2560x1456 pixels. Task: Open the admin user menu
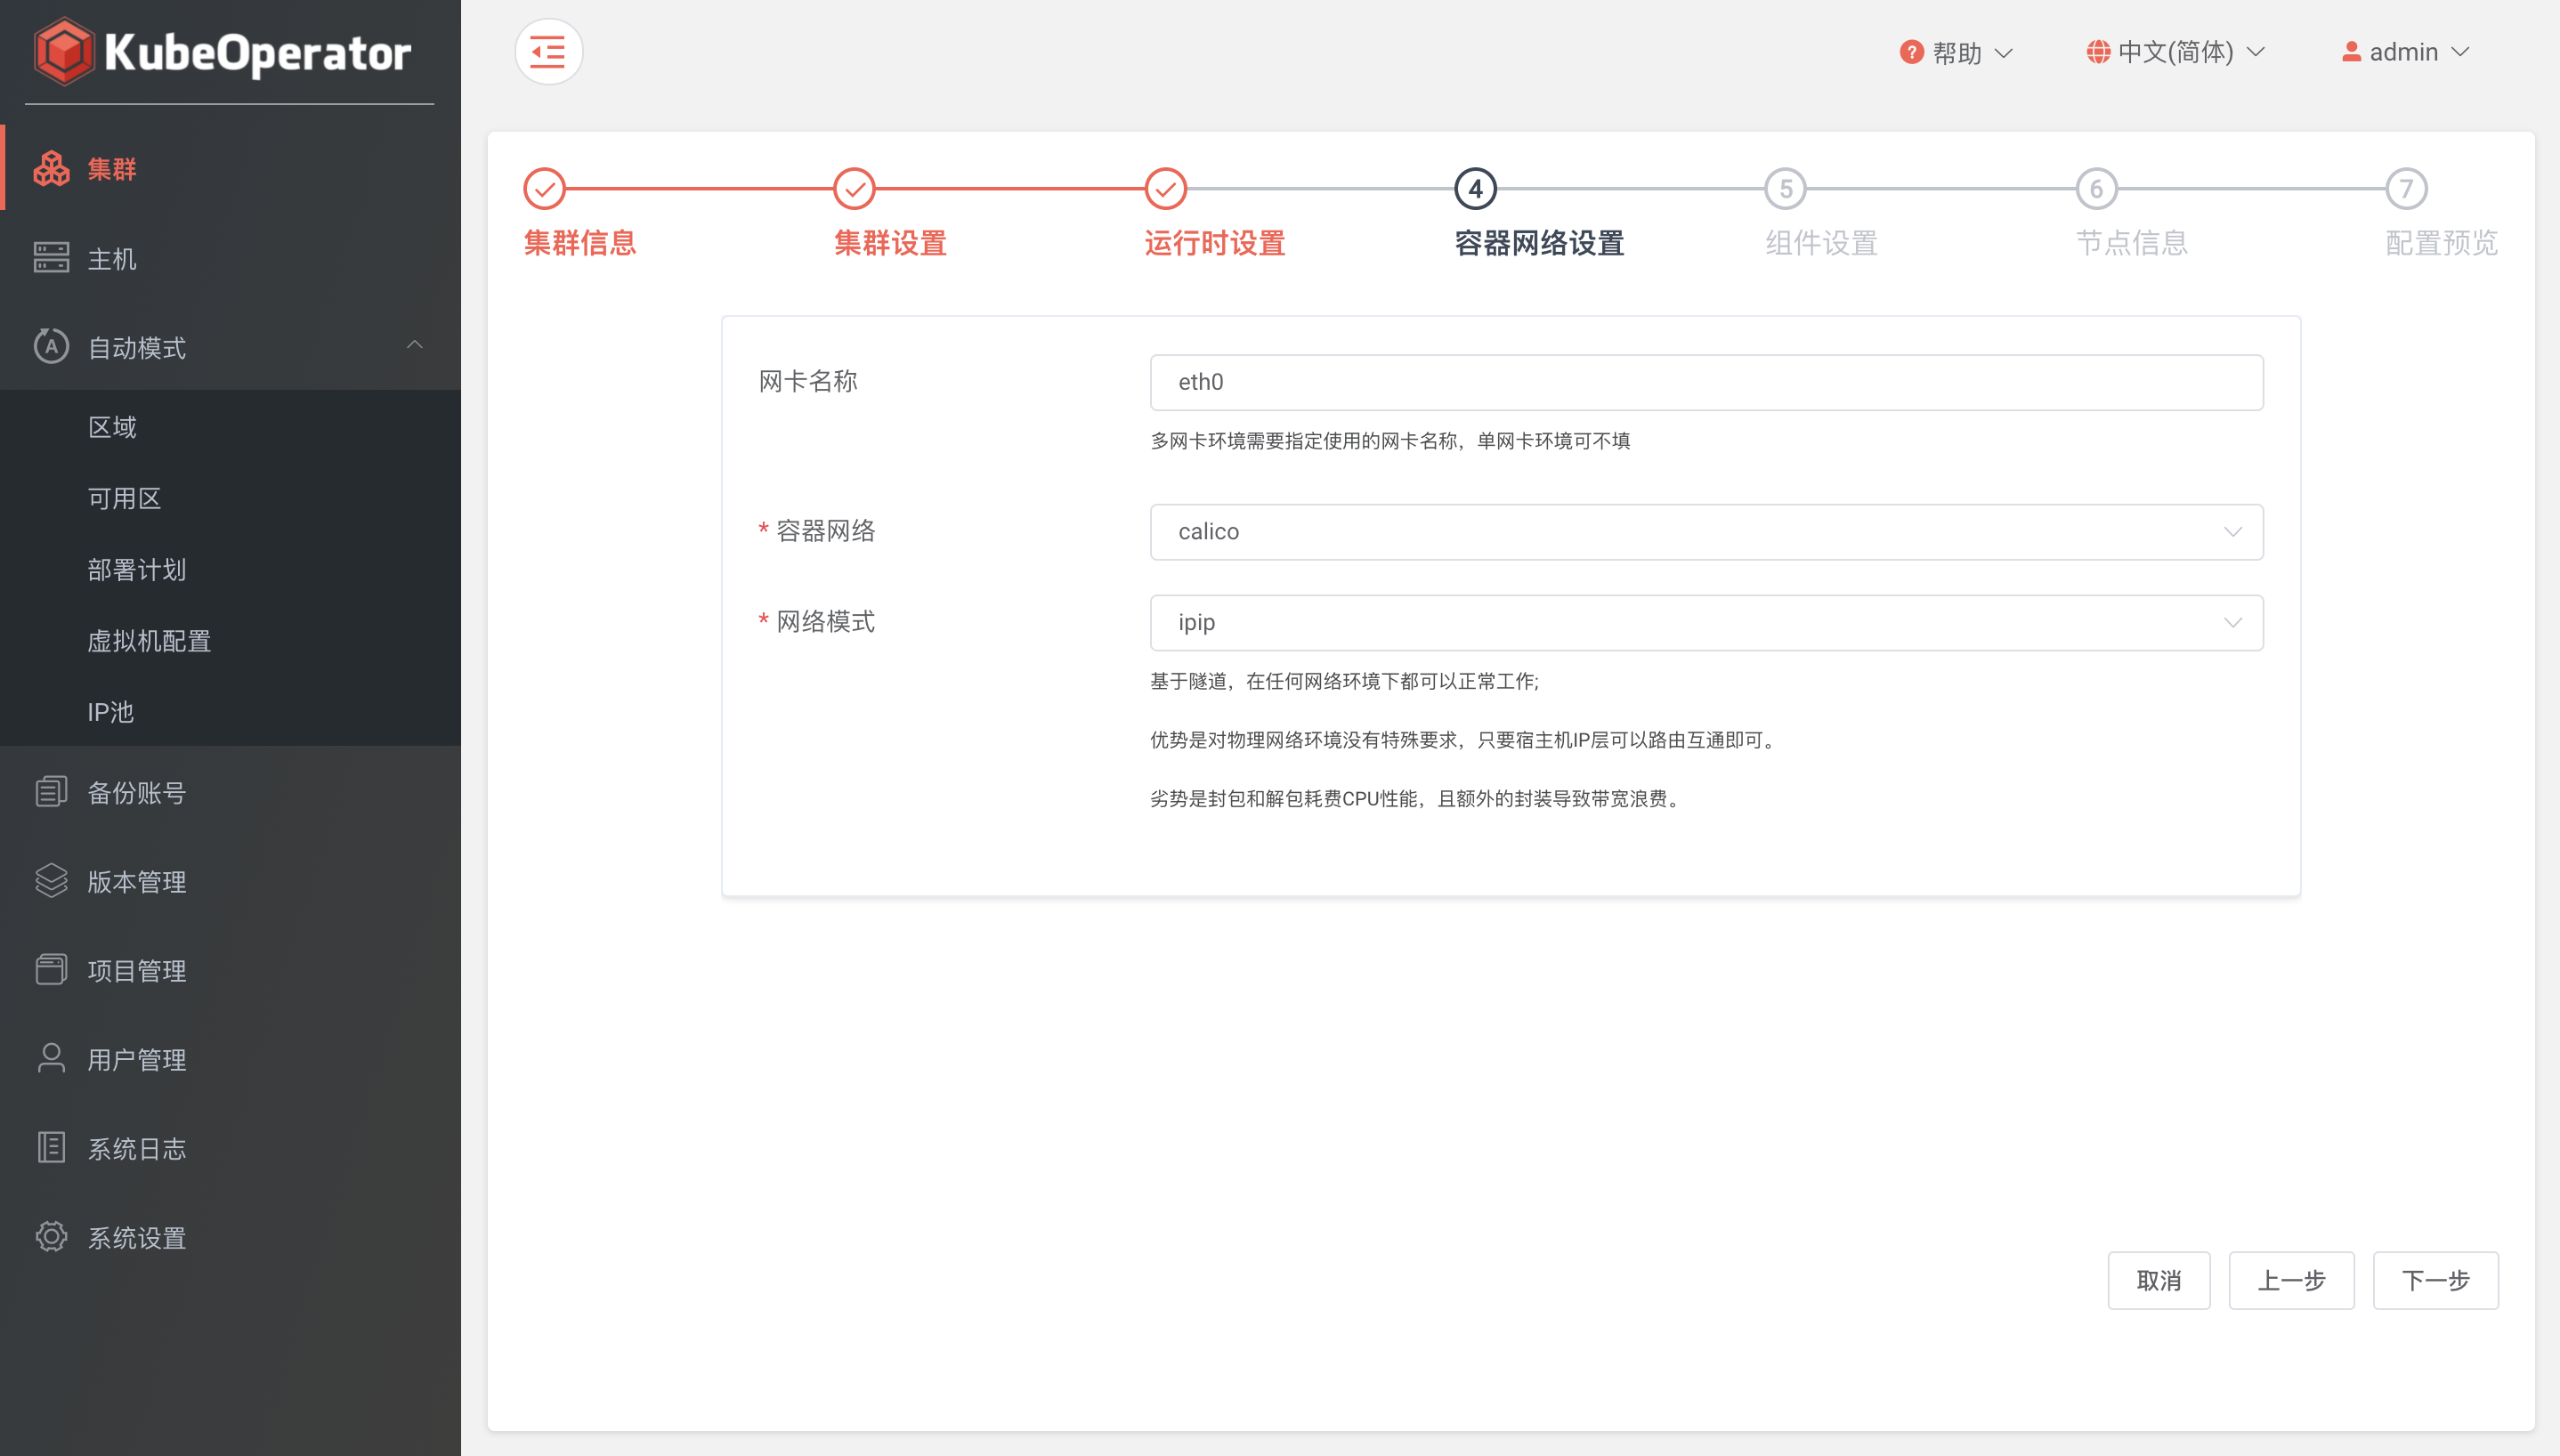click(x=2405, y=52)
